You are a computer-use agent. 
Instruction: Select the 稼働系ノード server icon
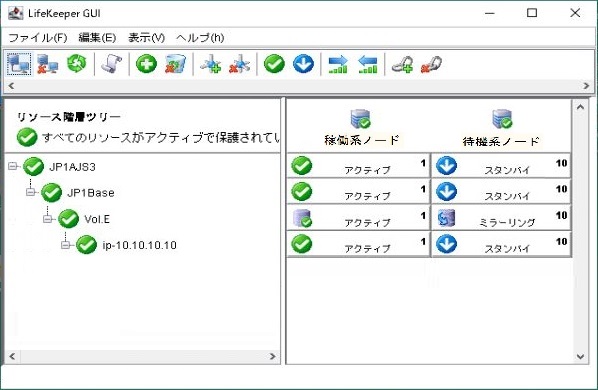[x=360, y=119]
